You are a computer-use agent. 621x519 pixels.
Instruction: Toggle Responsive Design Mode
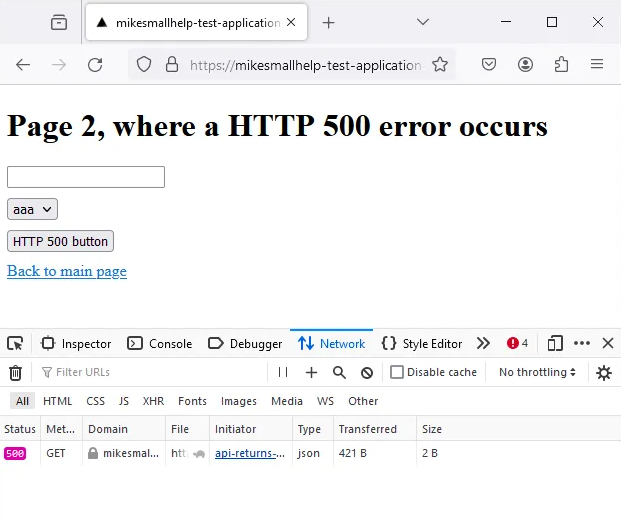click(555, 343)
